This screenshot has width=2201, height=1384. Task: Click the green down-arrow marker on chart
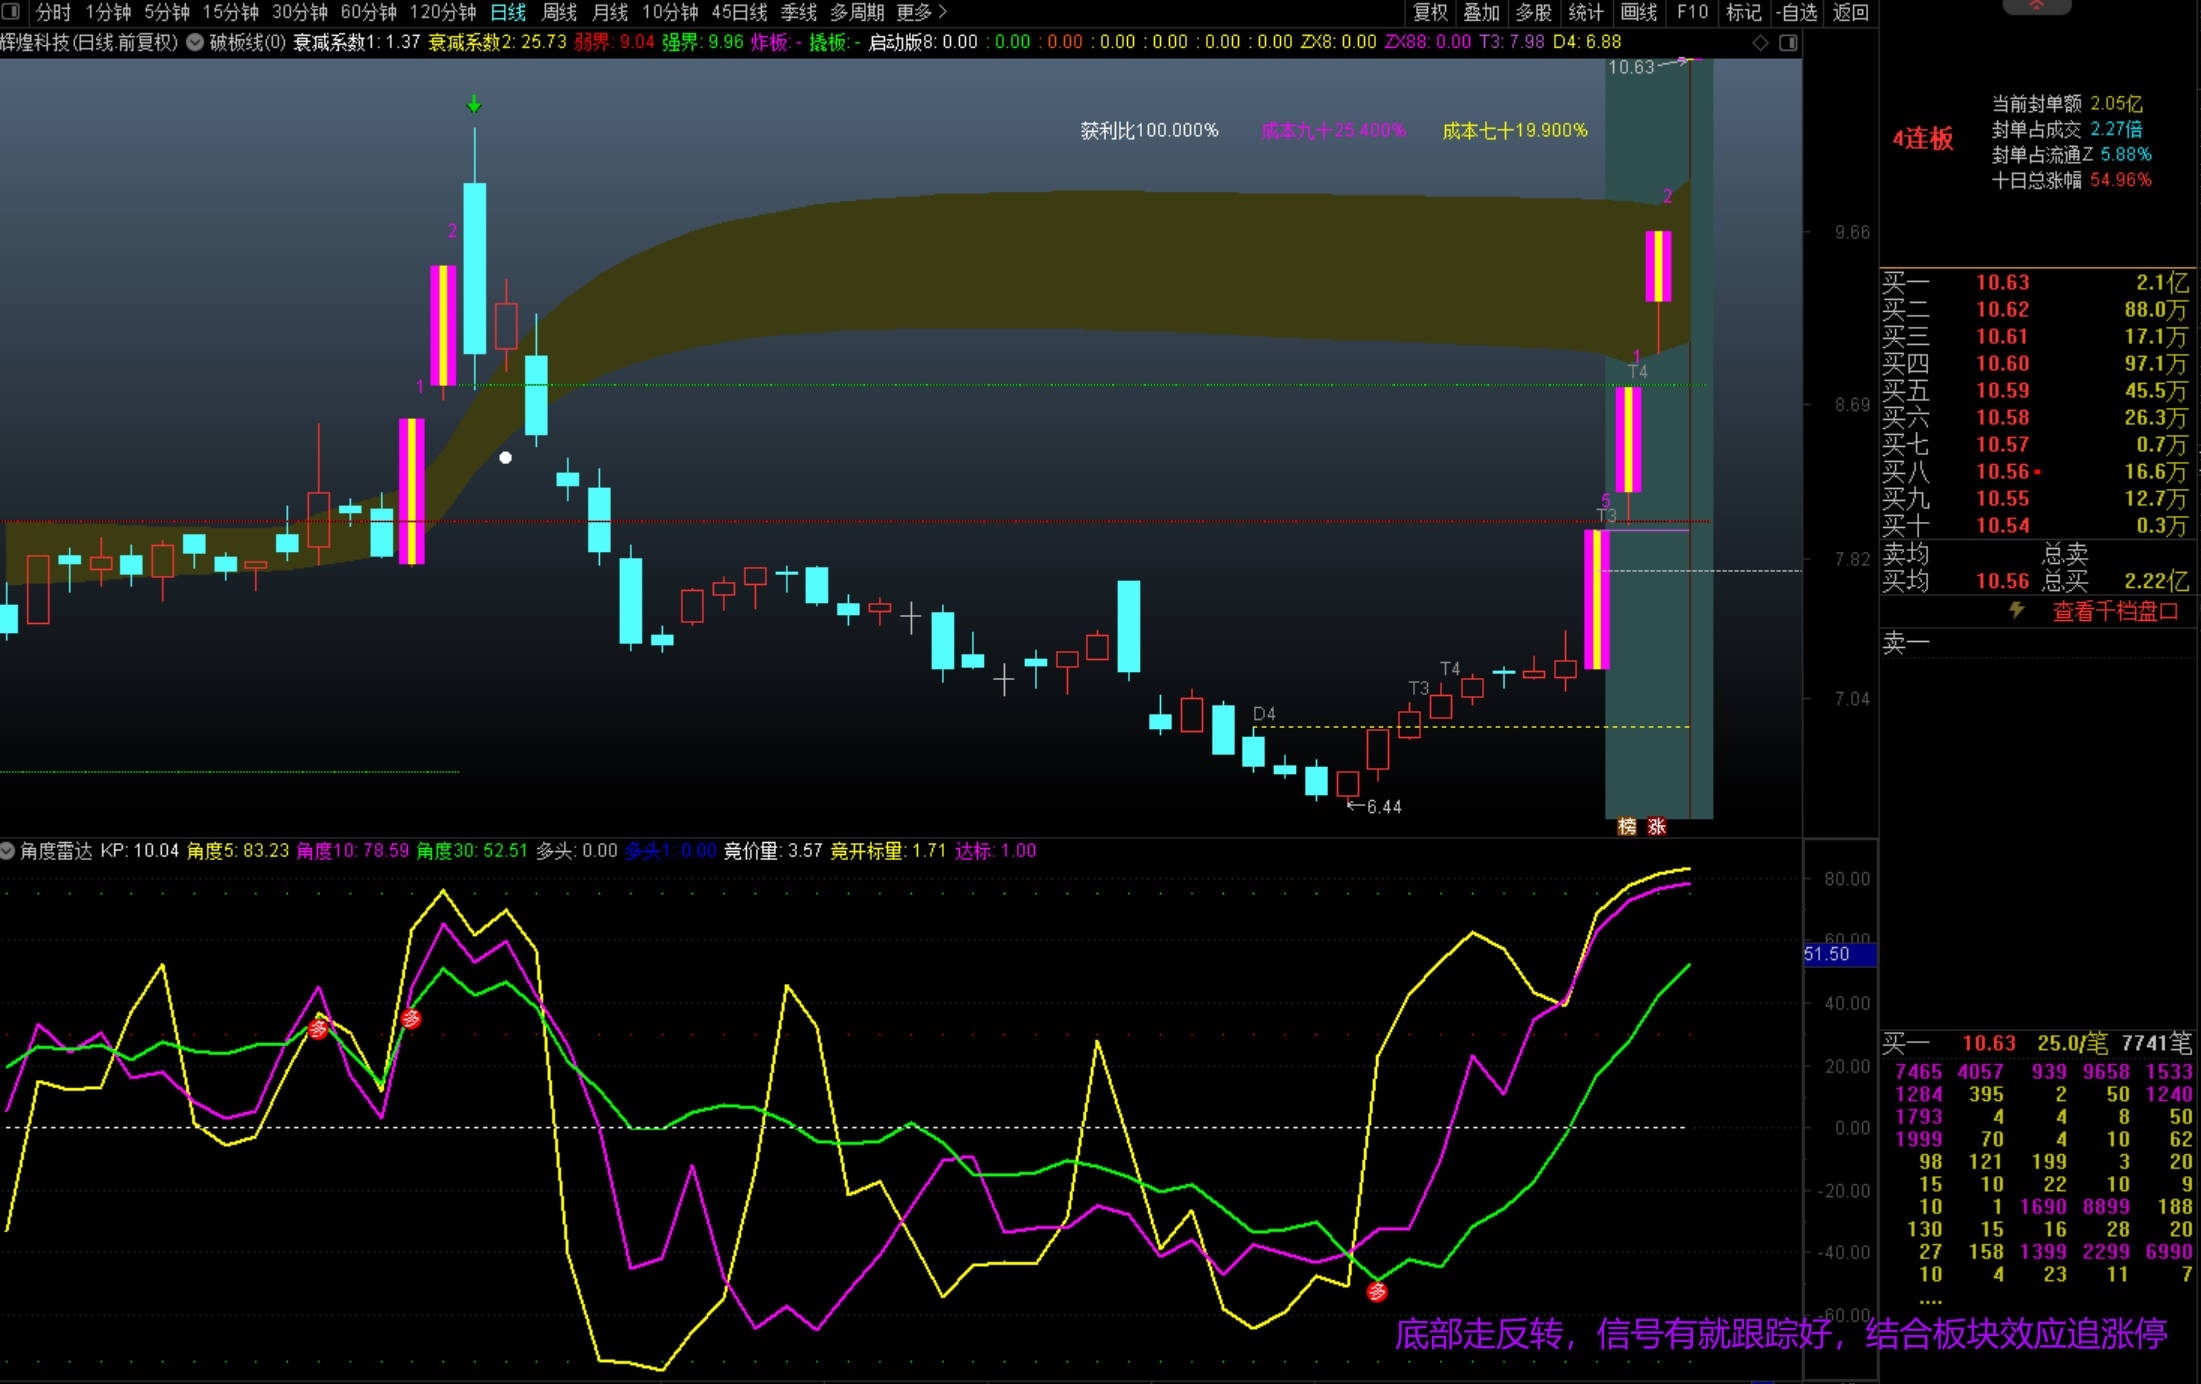[475, 104]
